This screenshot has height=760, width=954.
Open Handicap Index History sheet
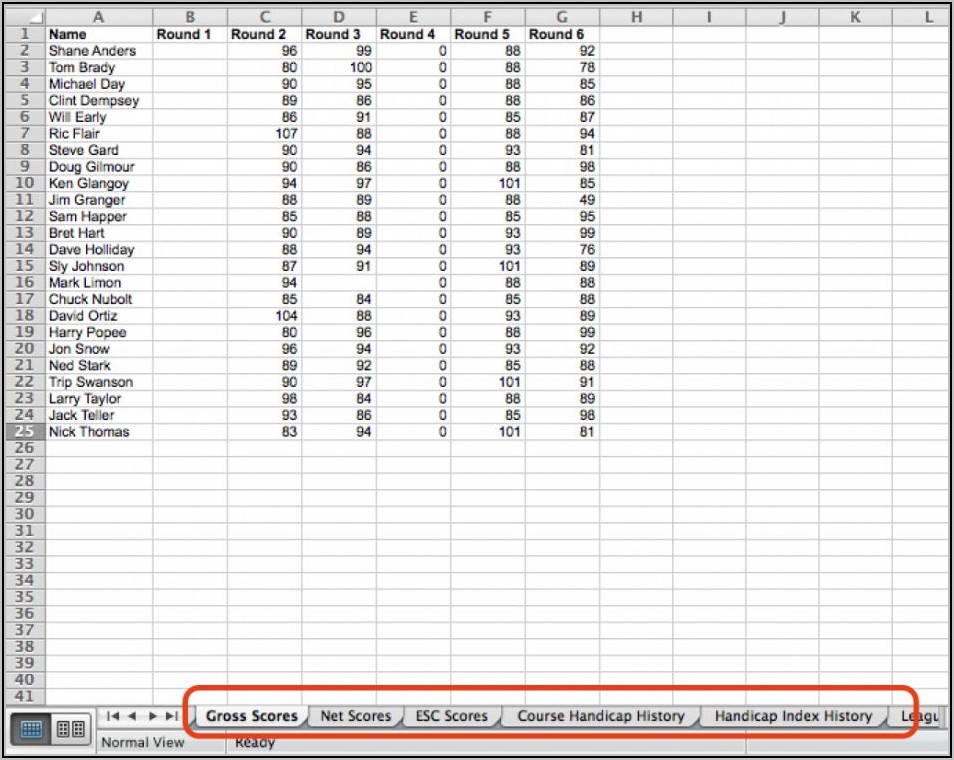pos(793,716)
